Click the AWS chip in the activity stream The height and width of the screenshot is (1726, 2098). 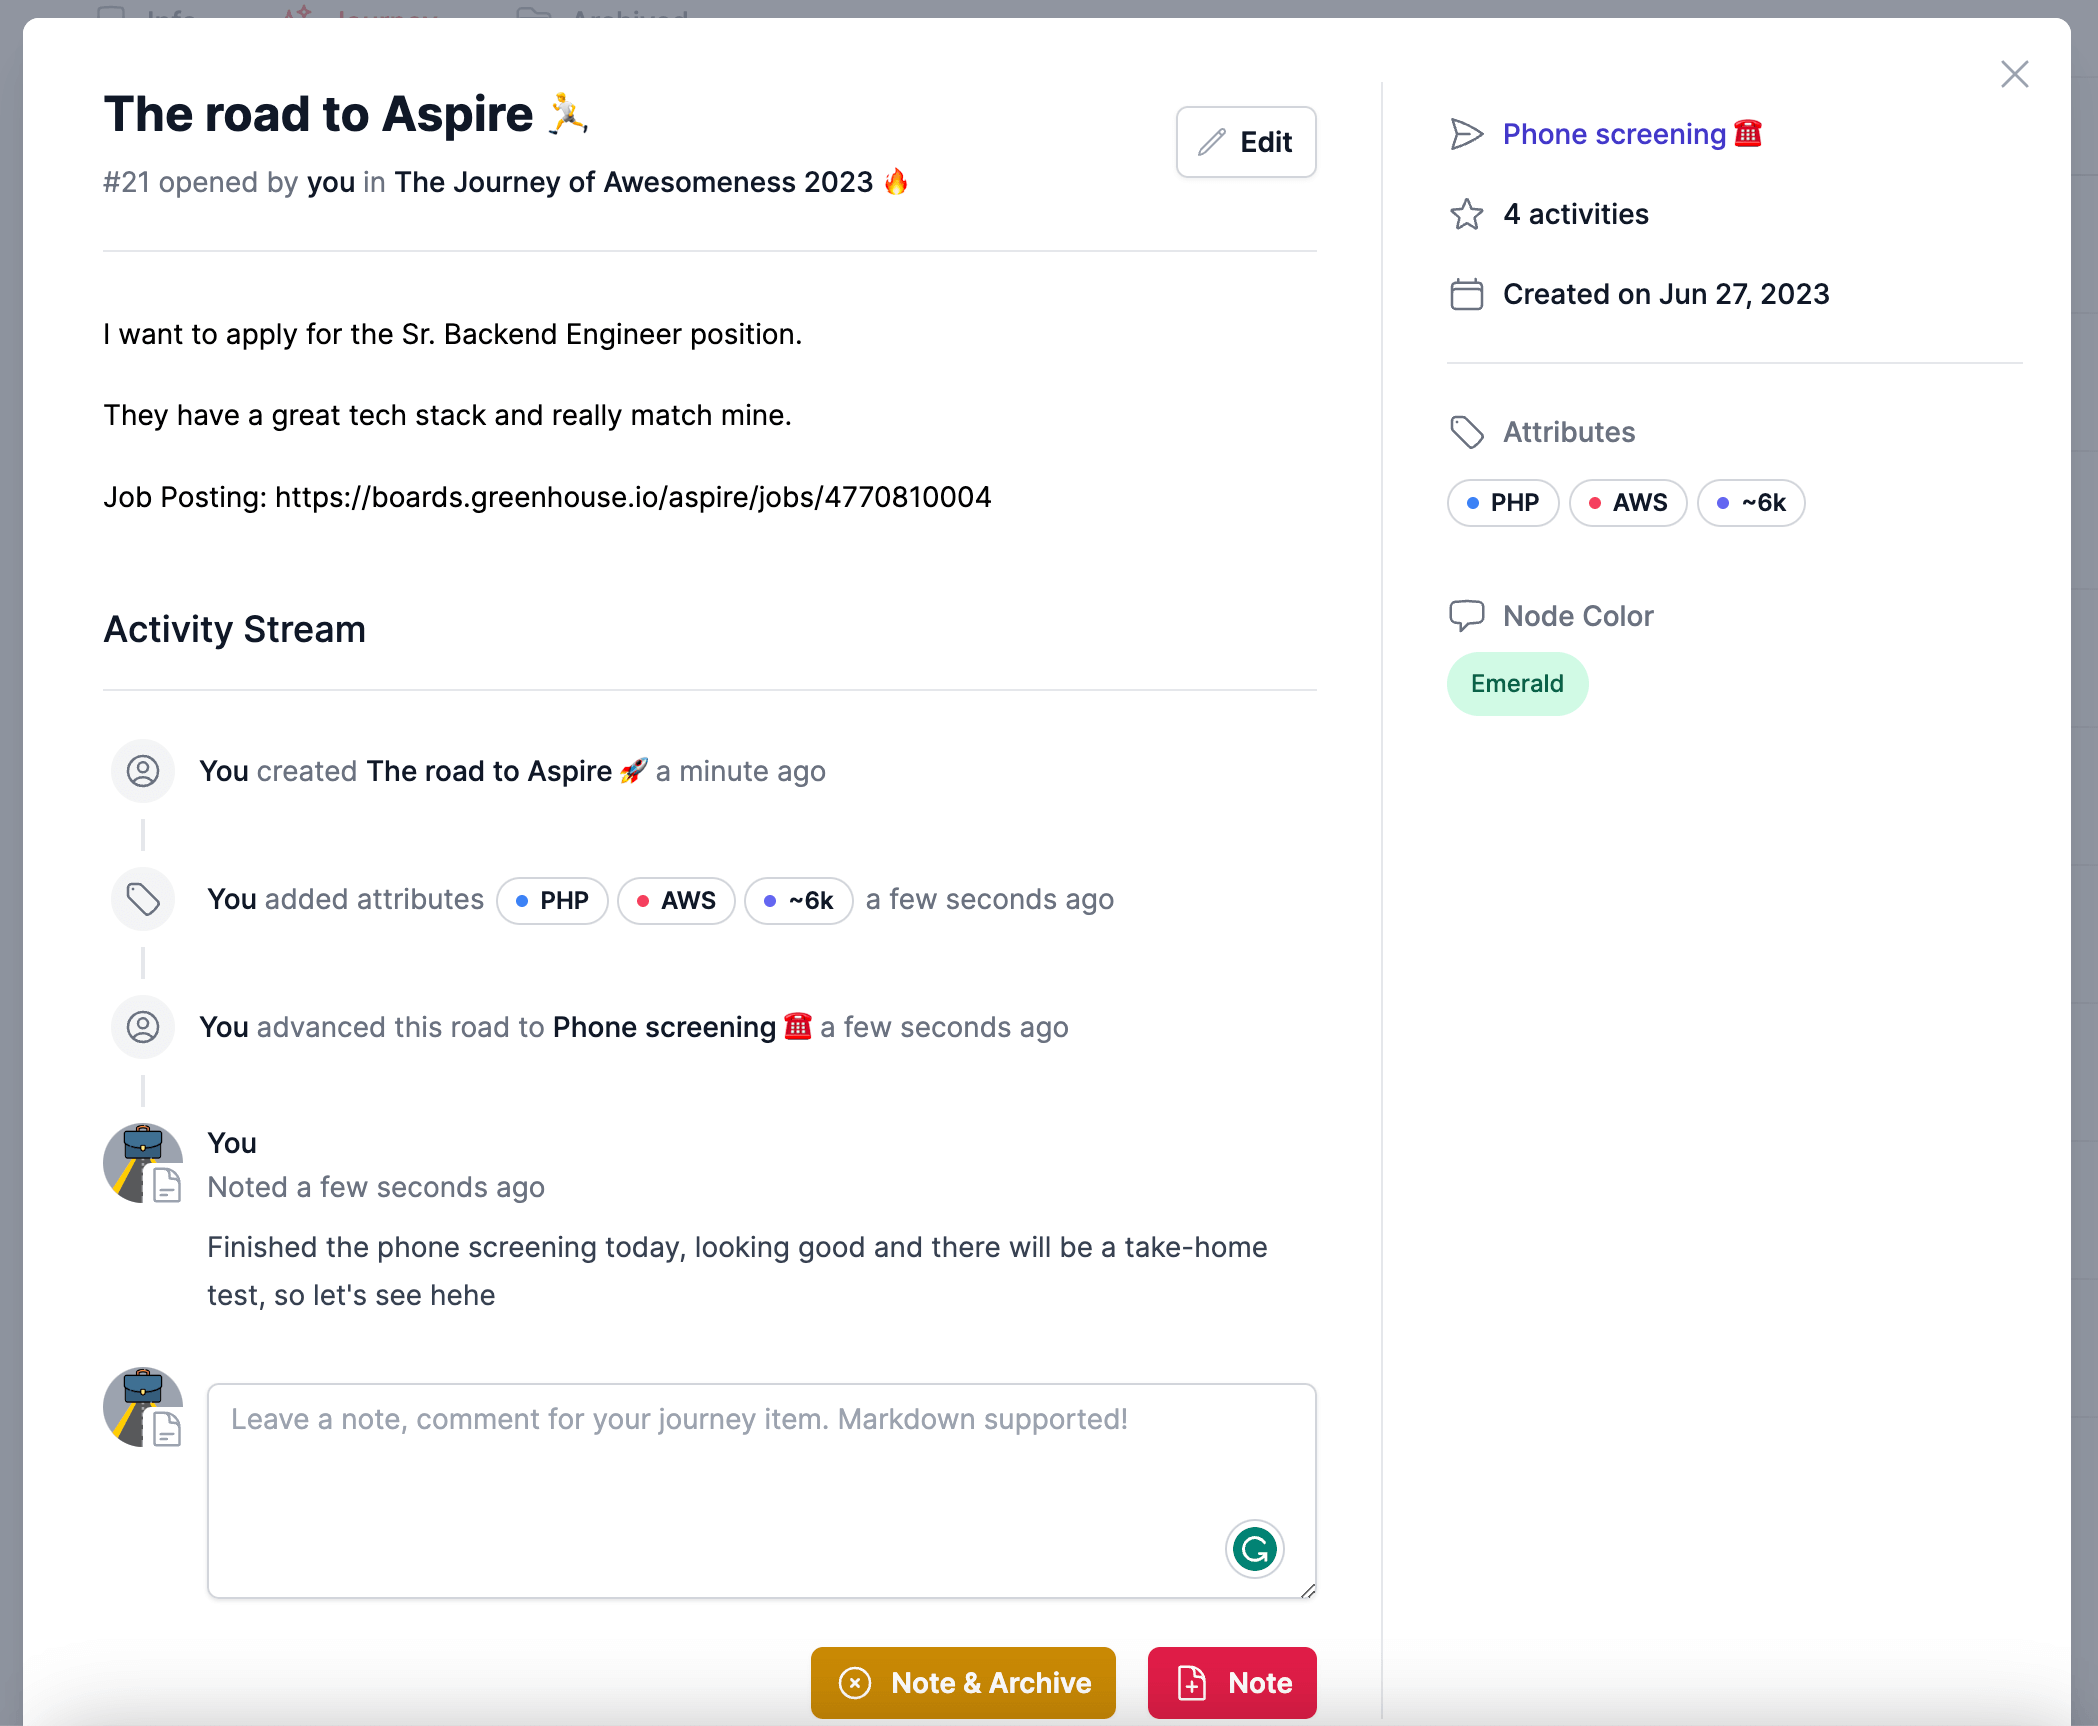click(676, 900)
